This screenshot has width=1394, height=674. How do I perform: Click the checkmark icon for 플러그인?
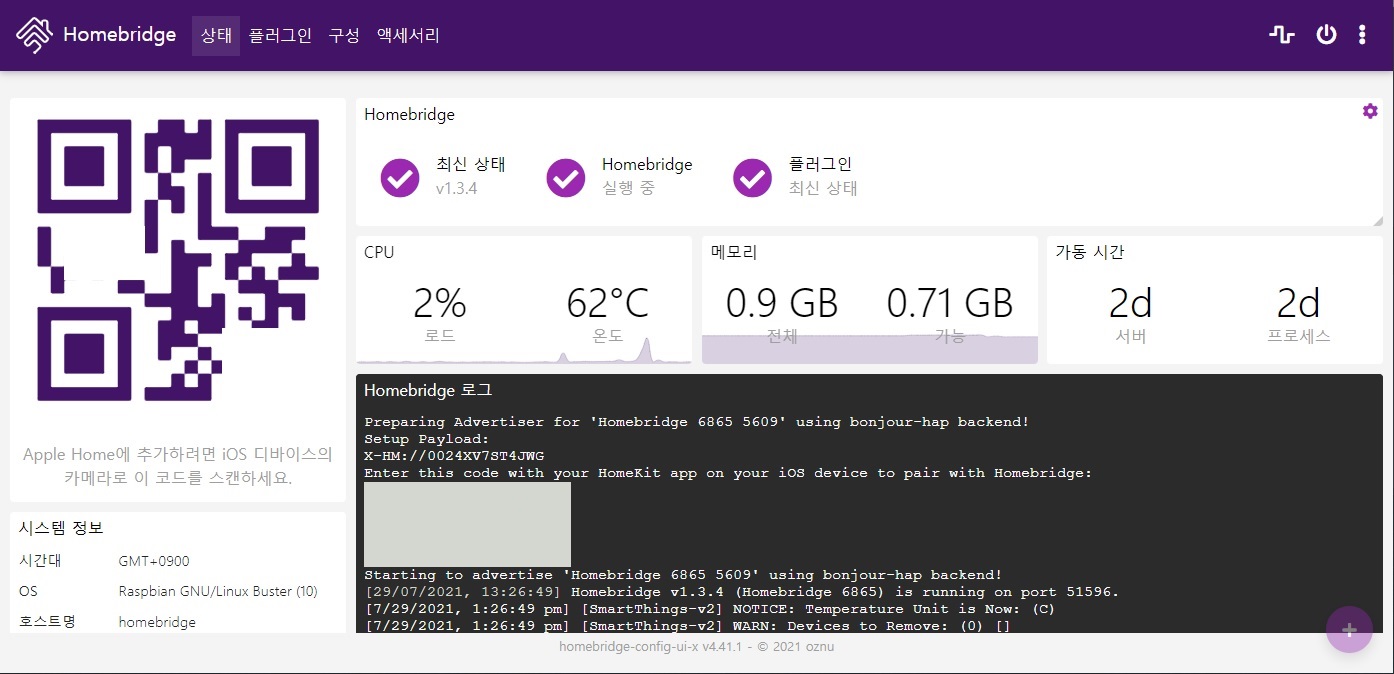(752, 178)
